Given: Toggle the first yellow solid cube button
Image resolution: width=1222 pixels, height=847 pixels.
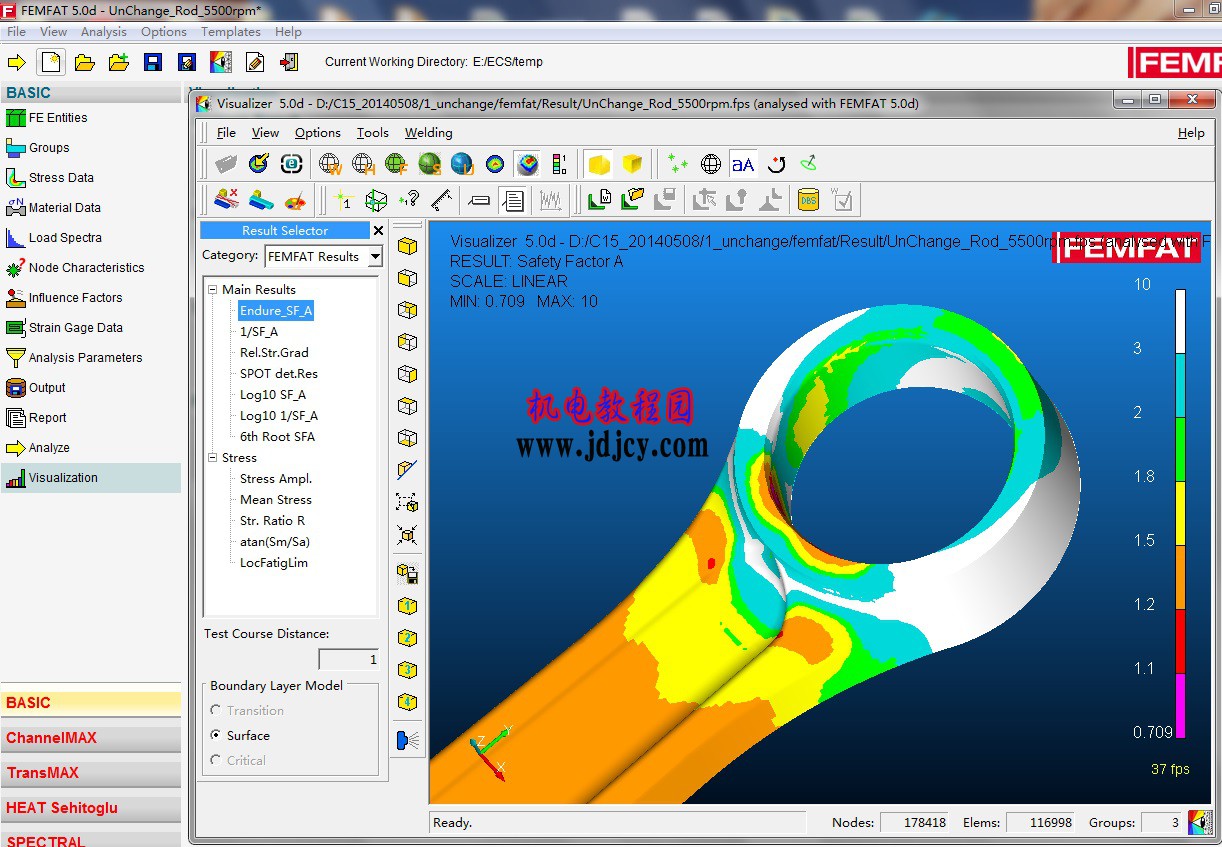Looking at the screenshot, I should click(599, 164).
